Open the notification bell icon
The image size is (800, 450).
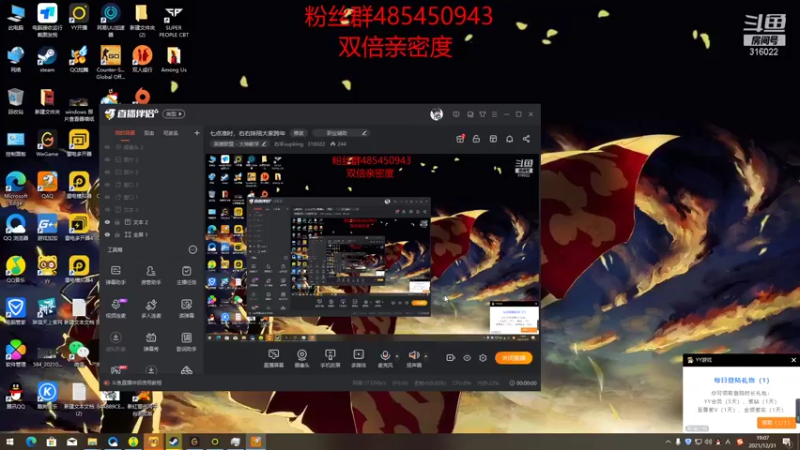coord(509,139)
